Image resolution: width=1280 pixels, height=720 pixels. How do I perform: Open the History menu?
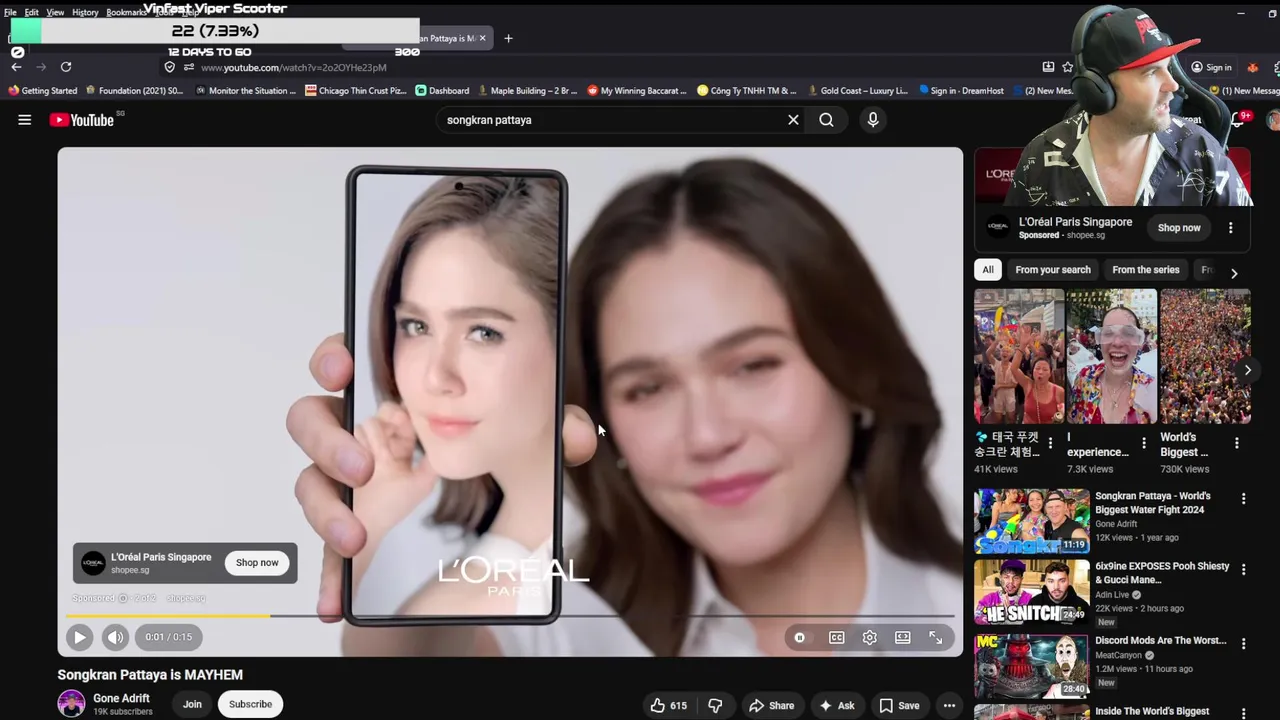click(85, 12)
